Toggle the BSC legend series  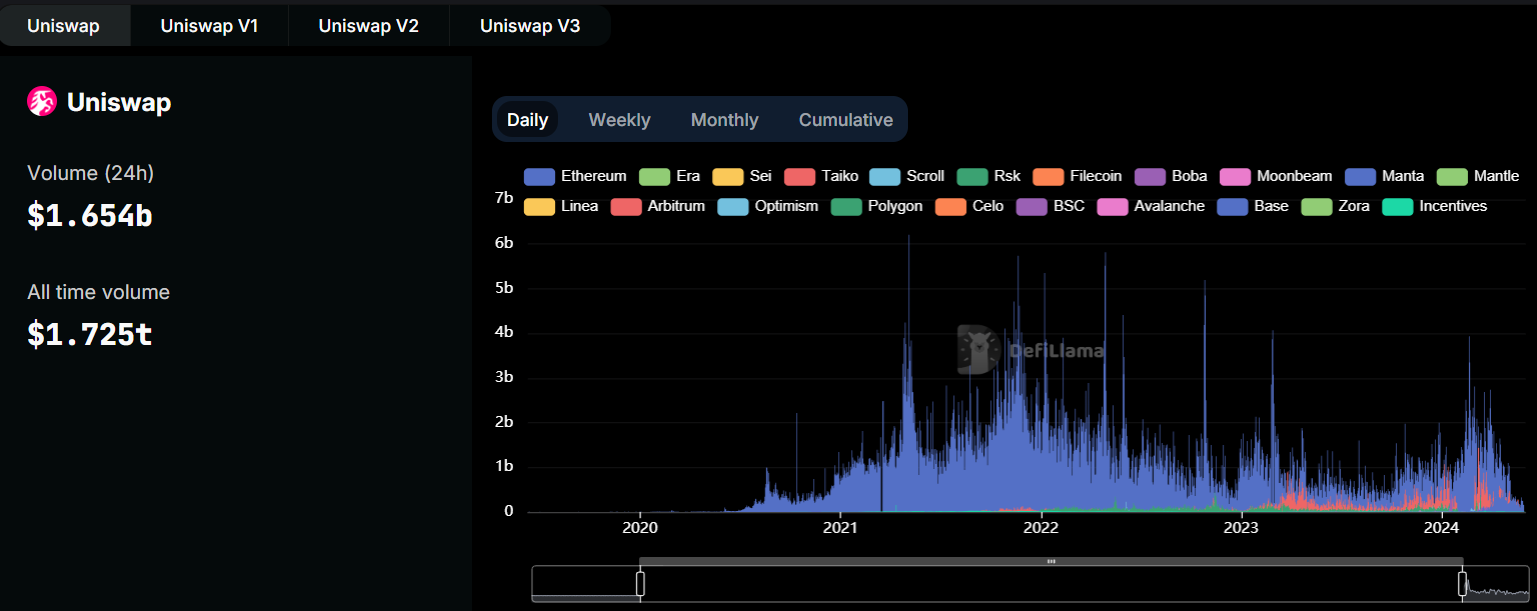(x=1050, y=206)
